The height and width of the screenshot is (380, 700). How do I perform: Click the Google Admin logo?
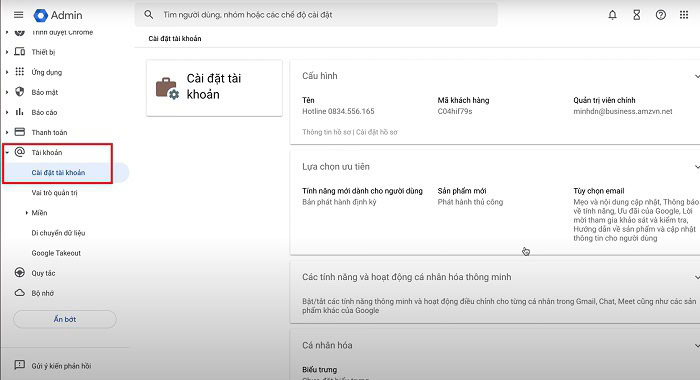(41, 15)
